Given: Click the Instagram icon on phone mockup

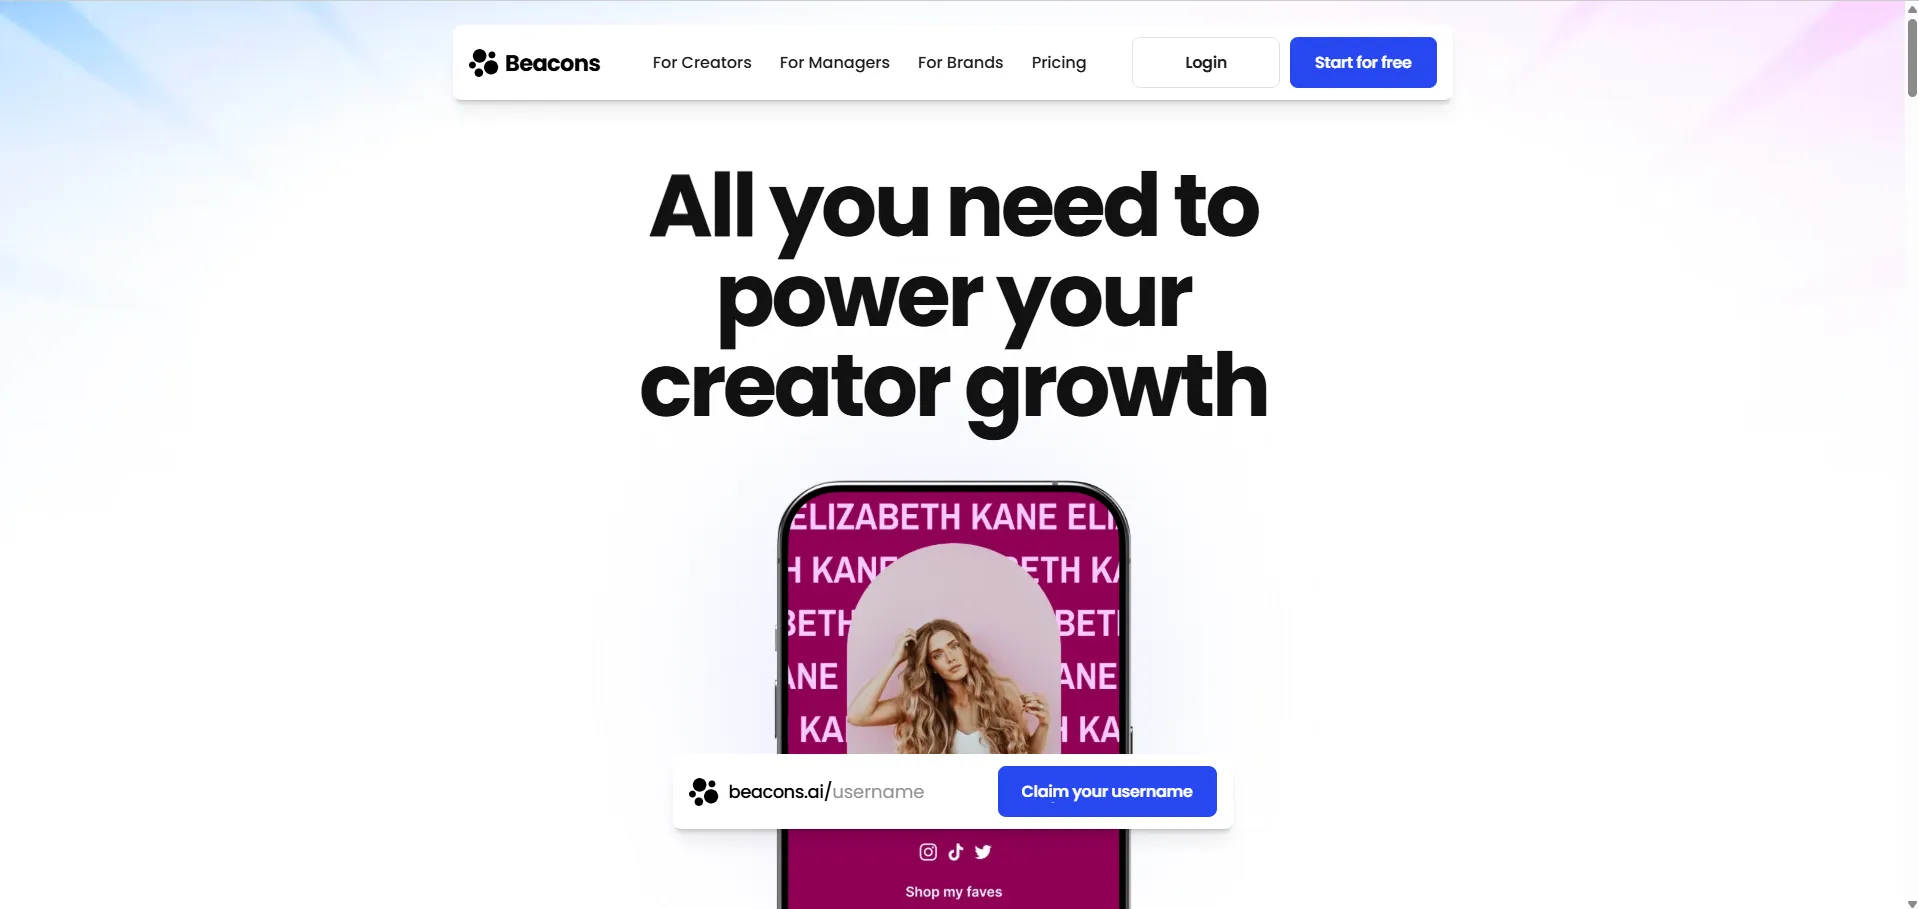Looking at the screenshot, I should [928, 852].
